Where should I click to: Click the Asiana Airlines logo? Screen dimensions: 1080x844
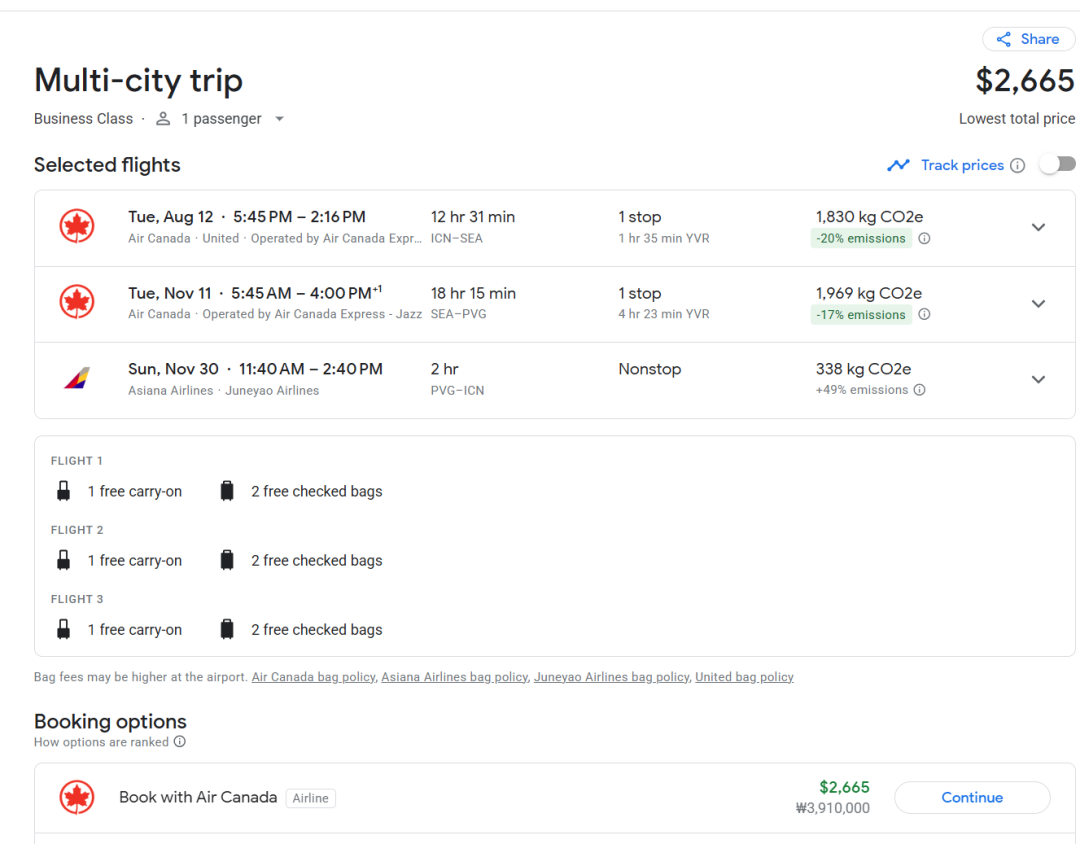[76, 378]
